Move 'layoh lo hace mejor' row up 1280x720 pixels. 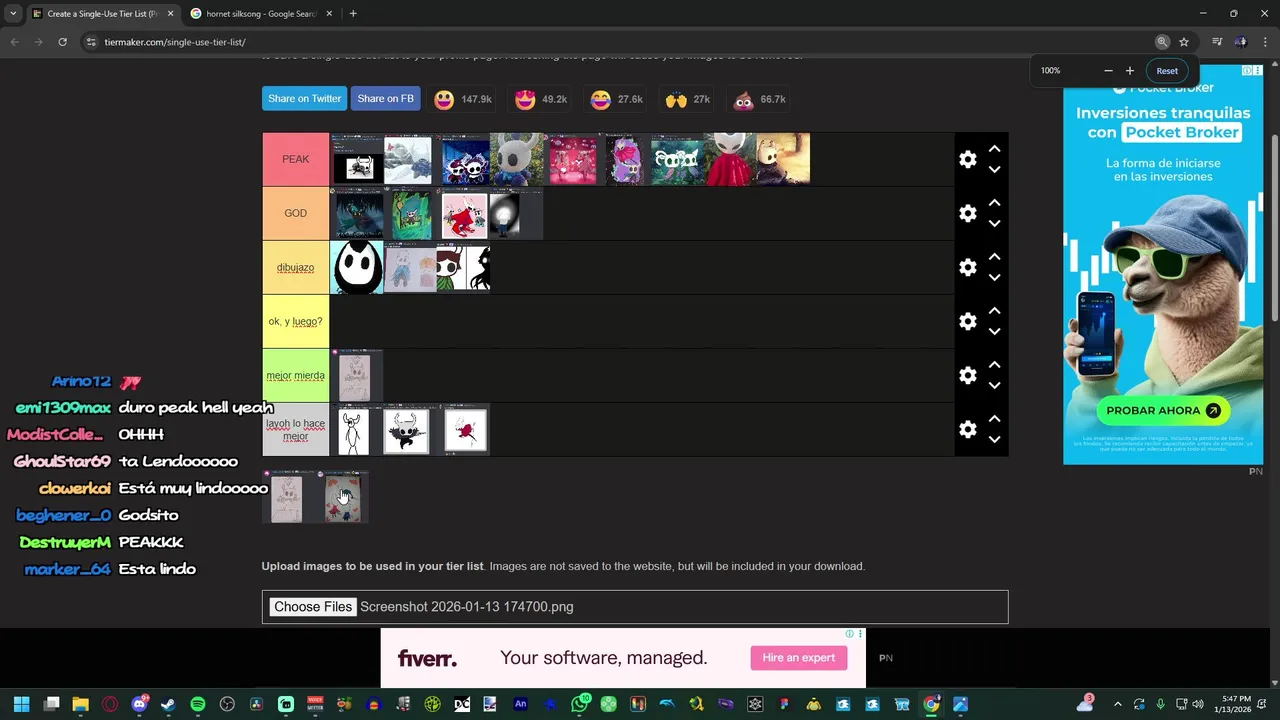click(994, 418)
